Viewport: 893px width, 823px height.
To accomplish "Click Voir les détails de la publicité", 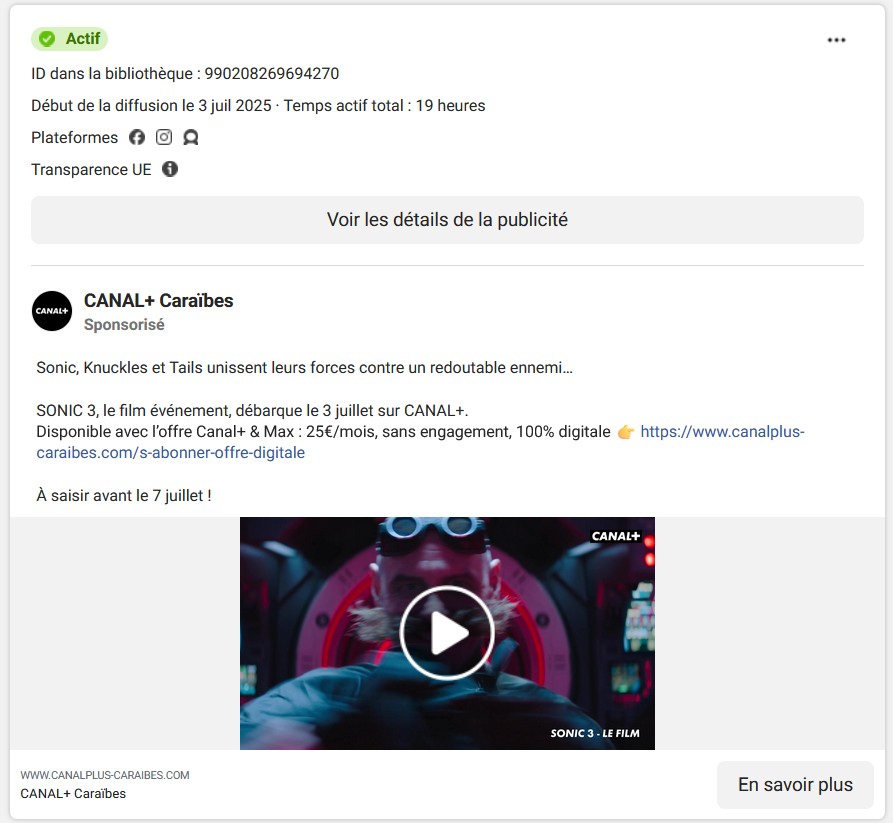I will (447, 220).
